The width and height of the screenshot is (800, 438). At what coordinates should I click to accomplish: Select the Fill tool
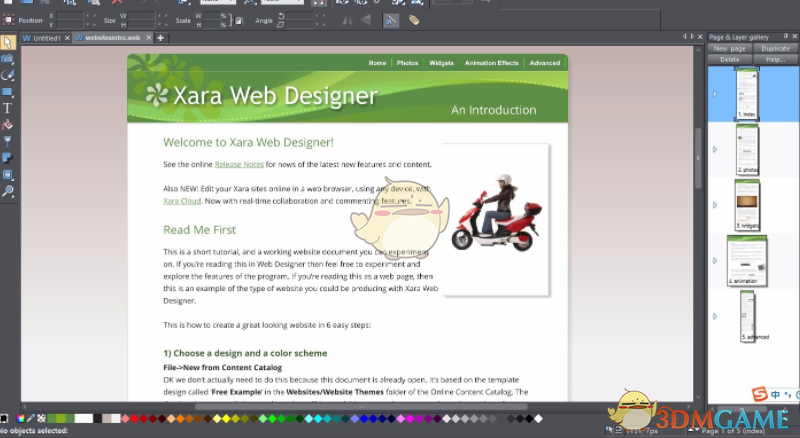pyautogui.click(x=8, y=125)
